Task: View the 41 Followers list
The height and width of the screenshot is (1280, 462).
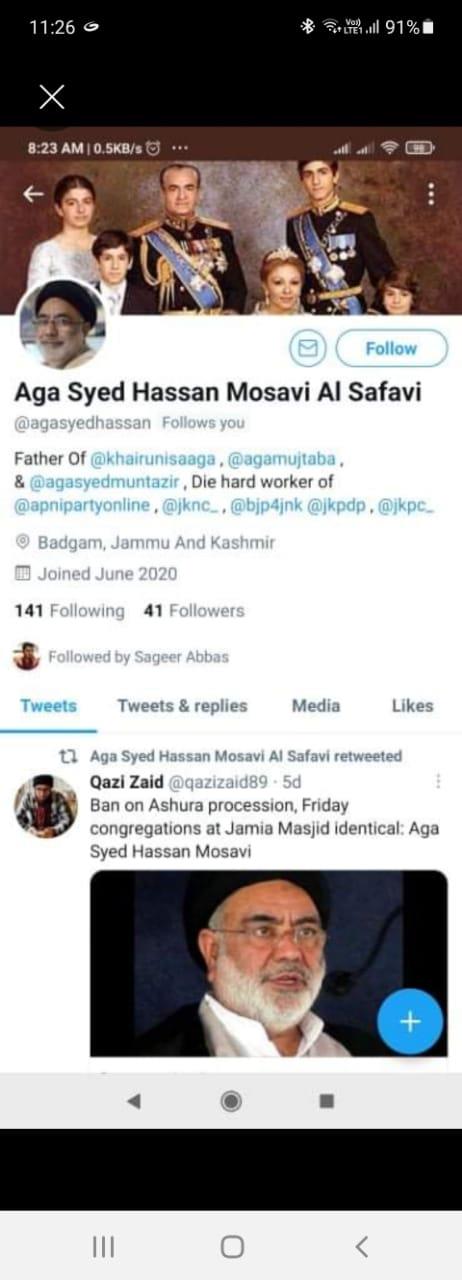Action: 194,611
